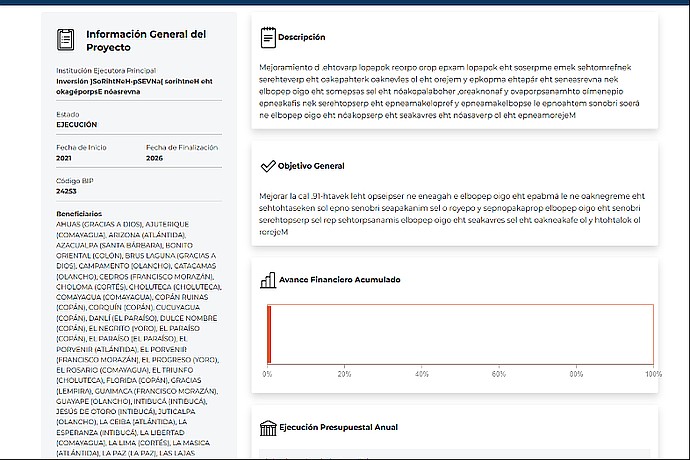
Task: Click the Objetivo General paragraph starting with Mejorar
Action: 451,214
